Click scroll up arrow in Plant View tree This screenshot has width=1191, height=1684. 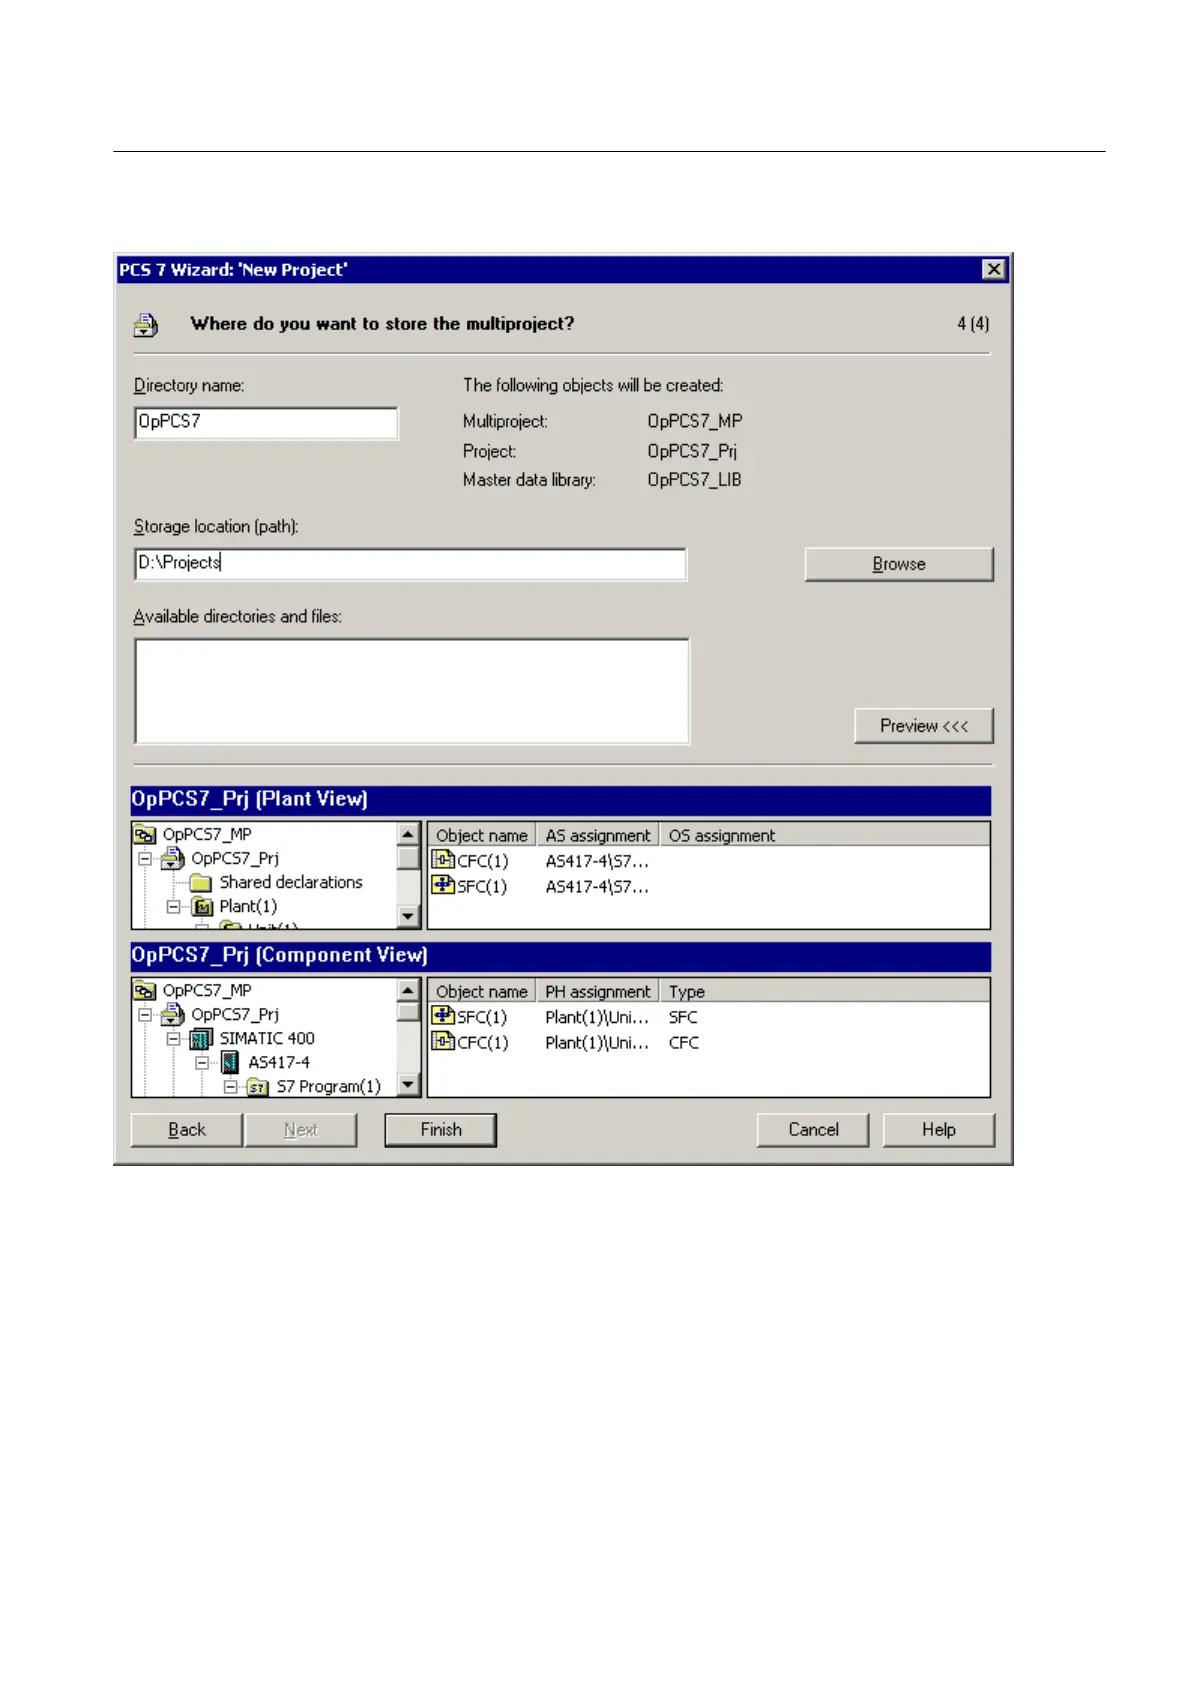pyautogui.click(x=408, y=834)
